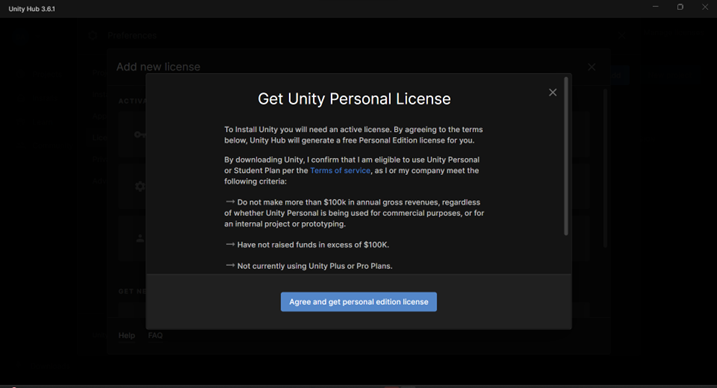Maximize the Unity Hub window
This screenshot has height=388, width=717.
[680, 7]
